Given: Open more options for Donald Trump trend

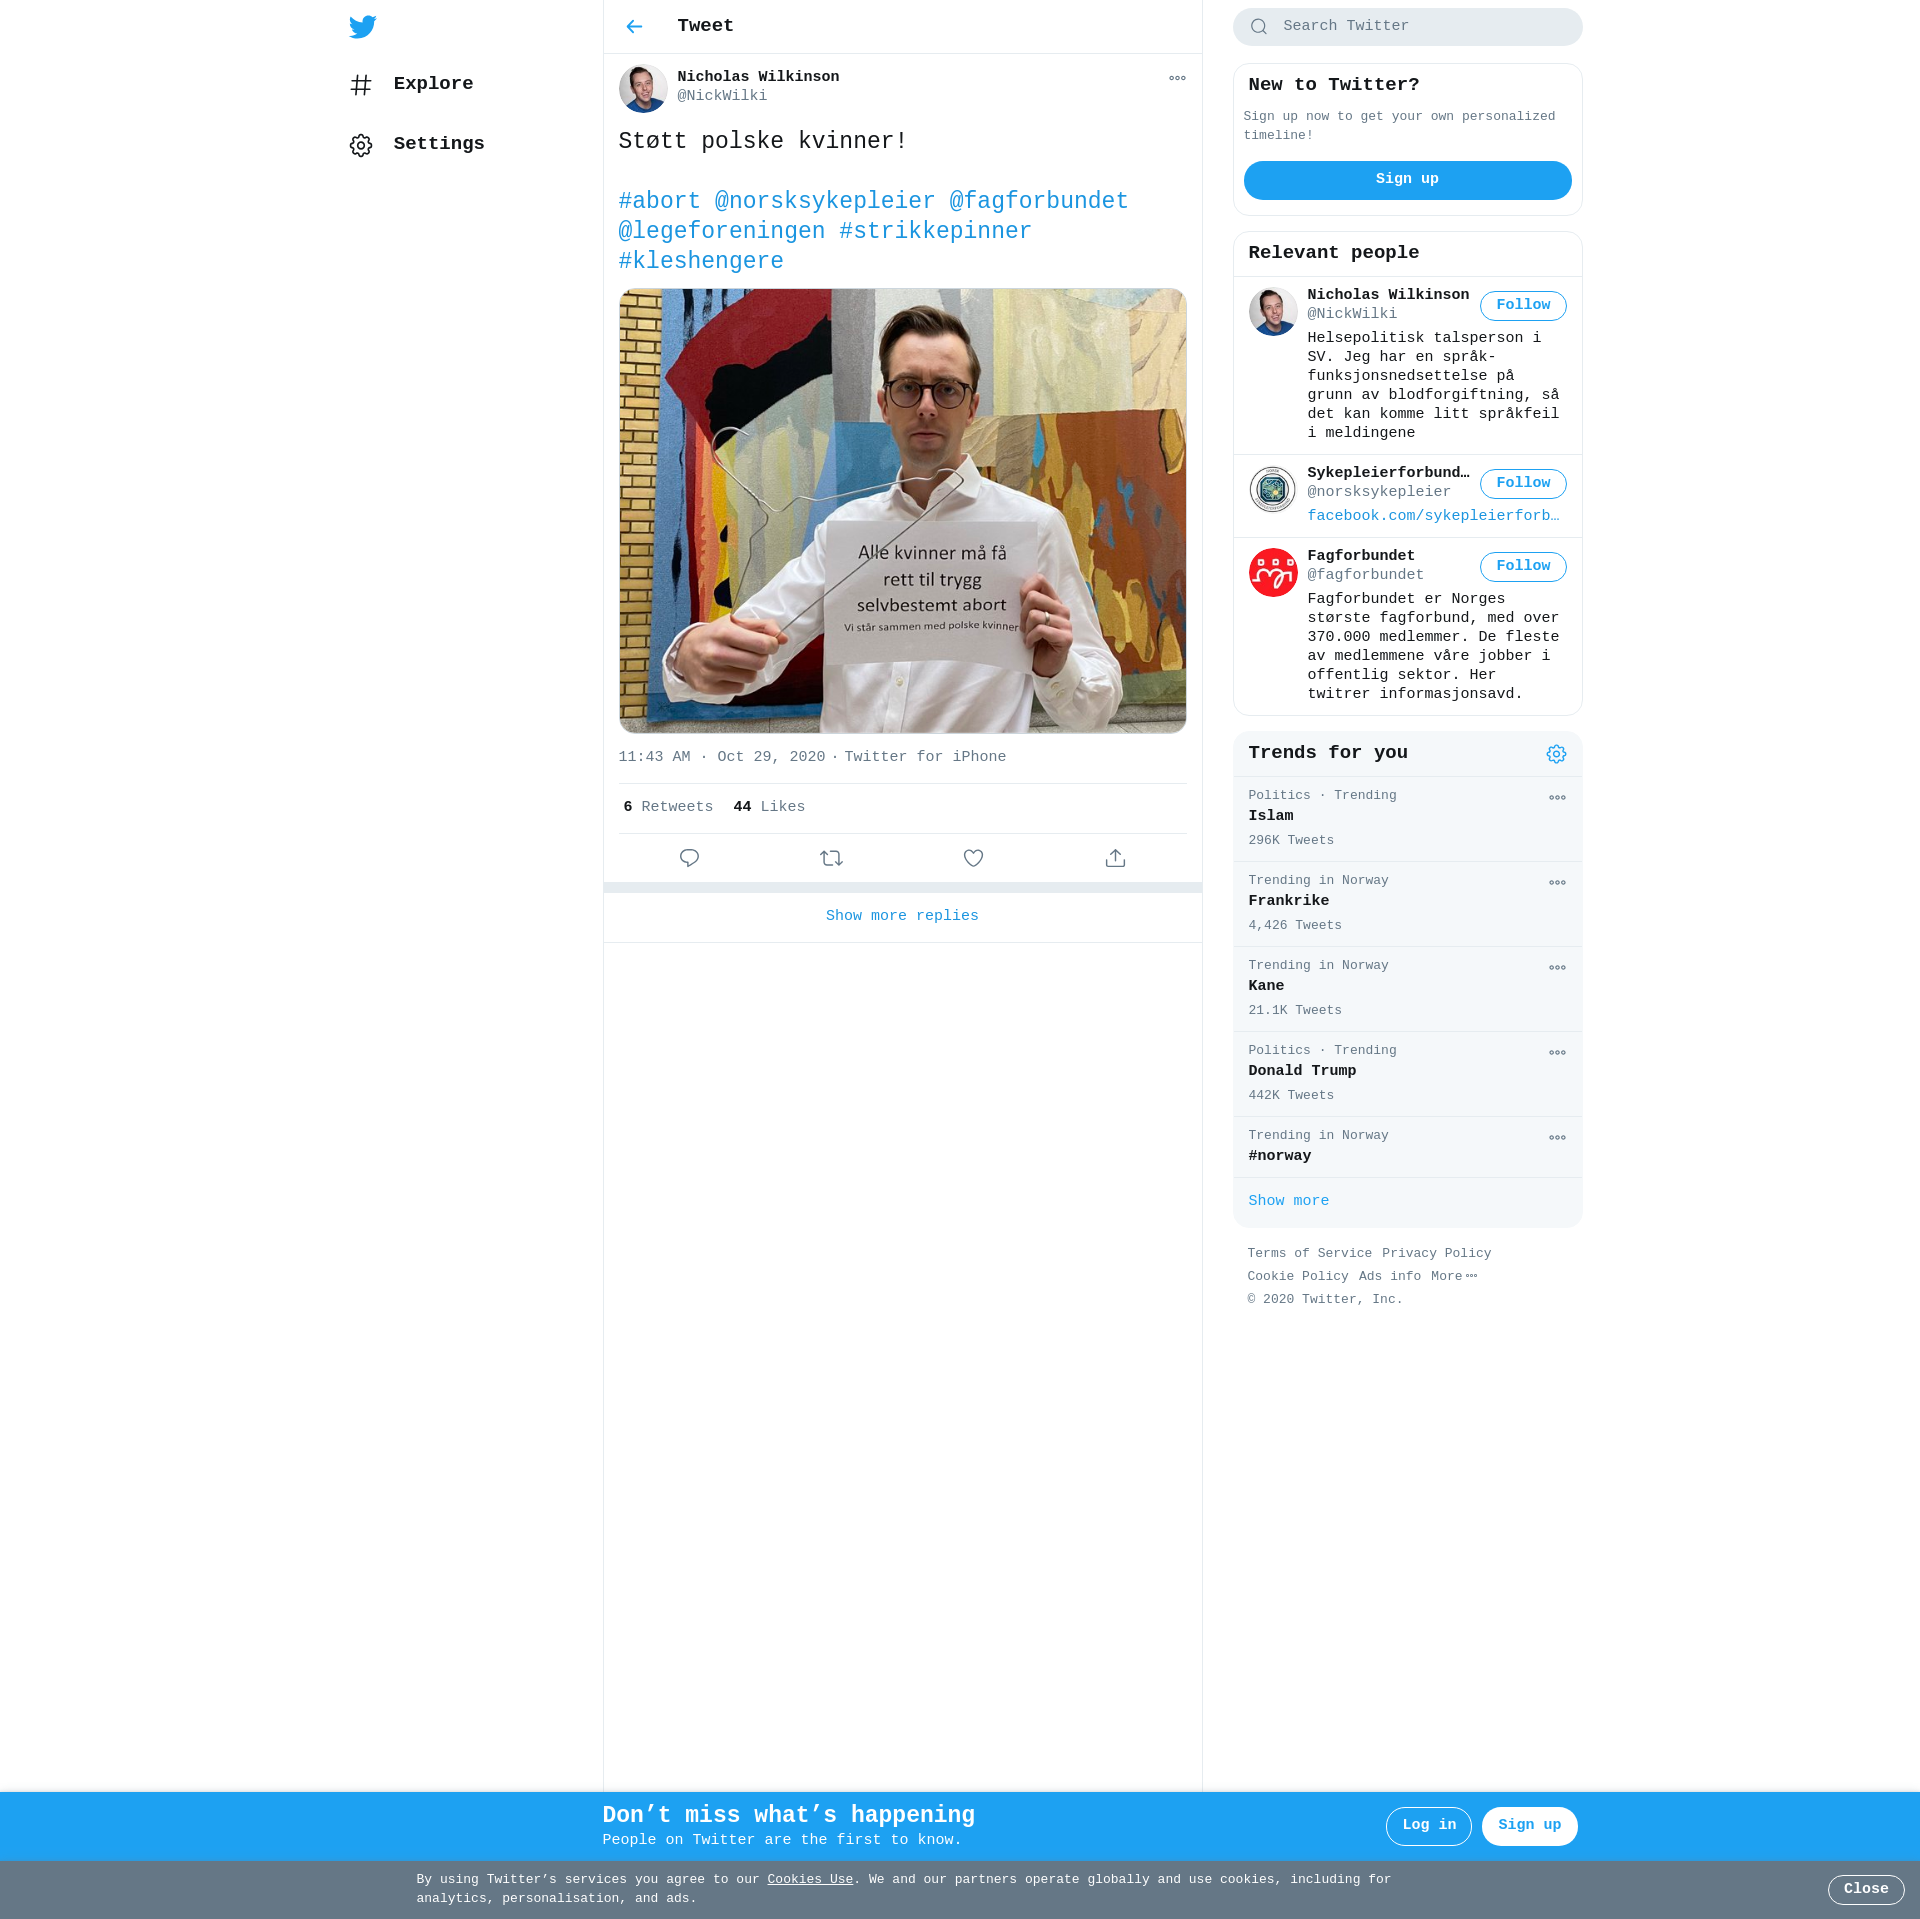Looking at the screenshot, I should click(x=1557, y=1053).
